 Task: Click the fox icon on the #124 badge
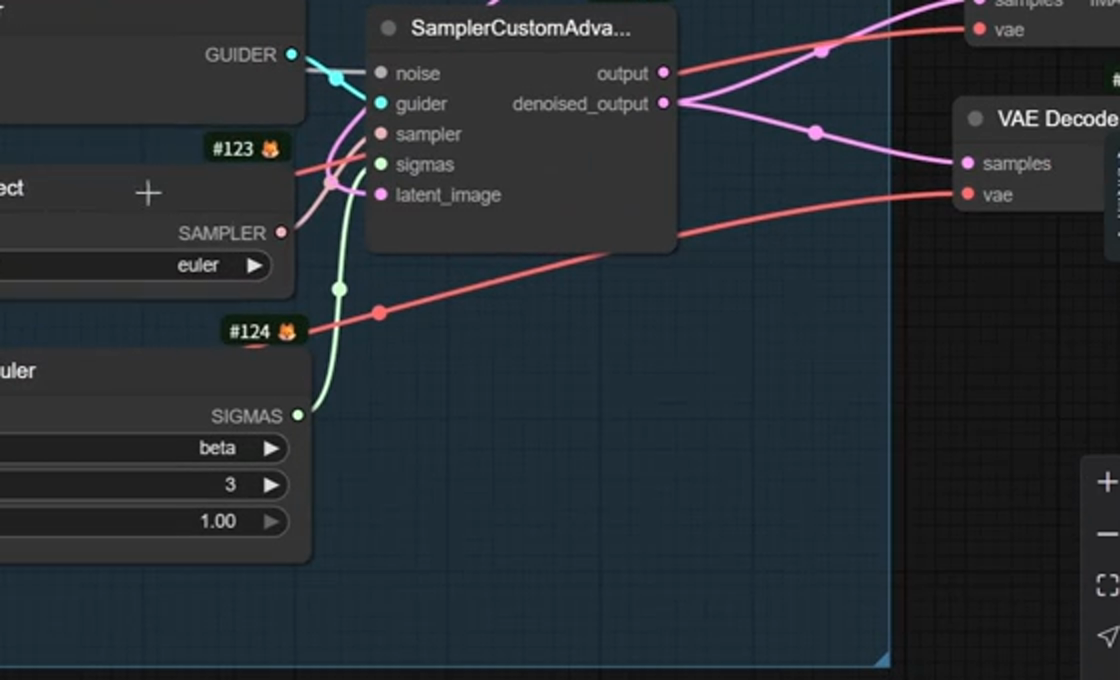pyautogui.click(x=287, y=331)
